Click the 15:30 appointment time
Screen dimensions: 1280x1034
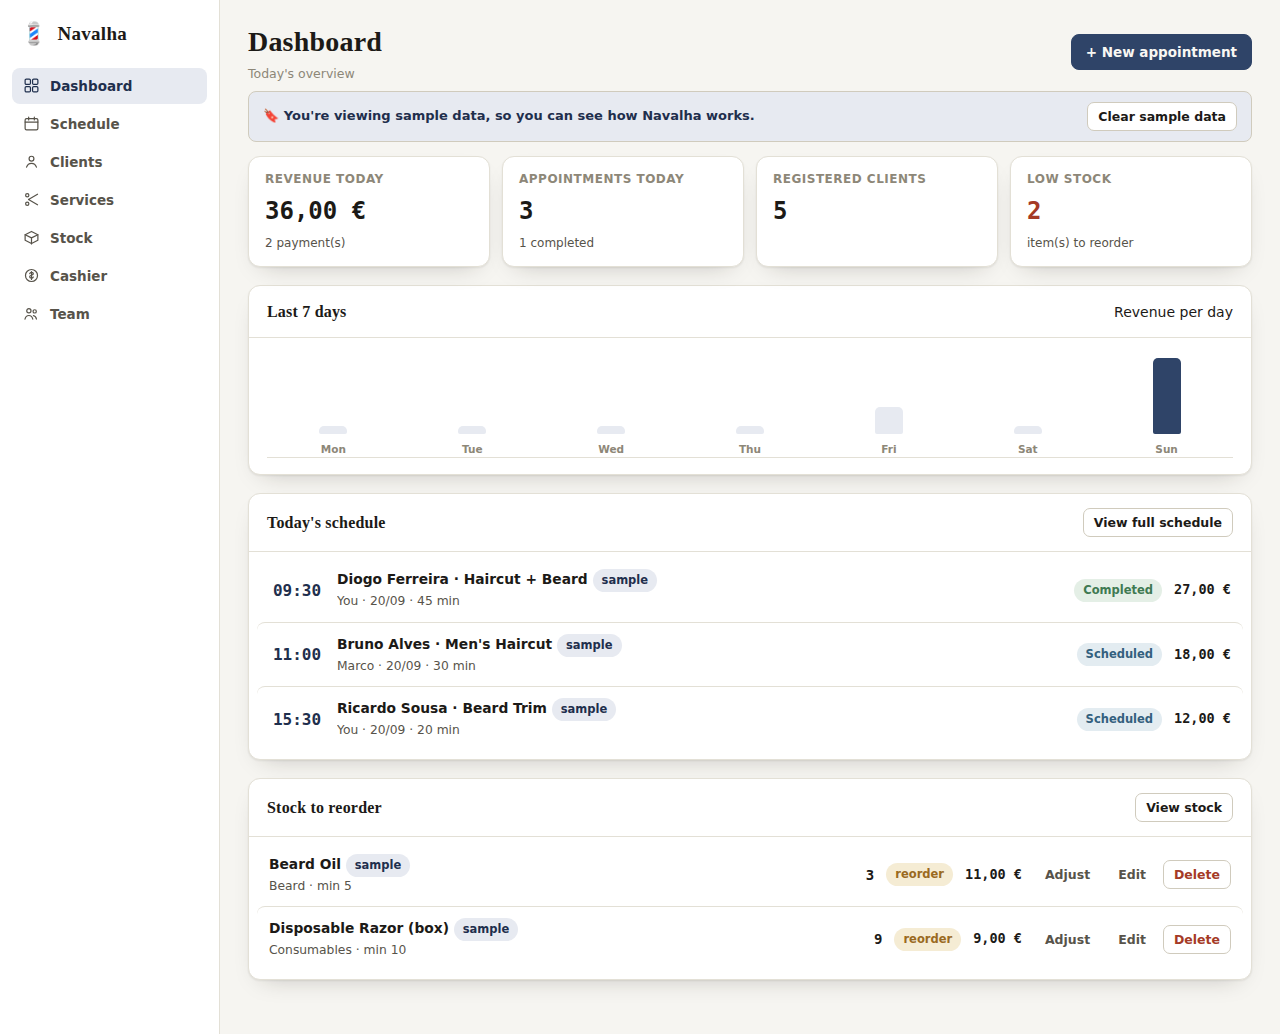click(297, 720)
